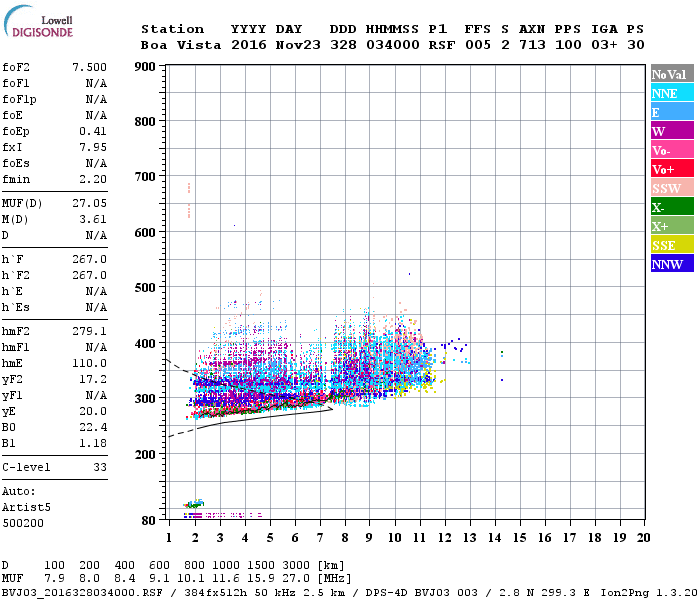Click the D 3000 km table value
700x600 pixels.
[296, 566]
